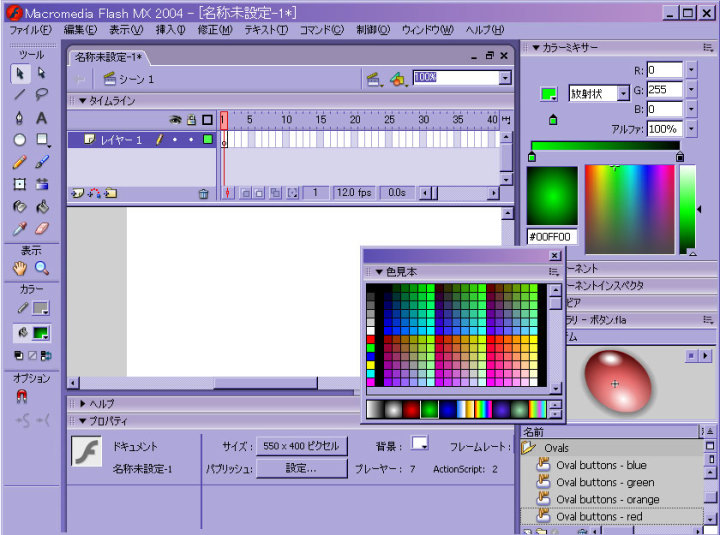Screen dimensions: 720x535
Task: Open the 修正(M) menu
Action: point(215,30)
